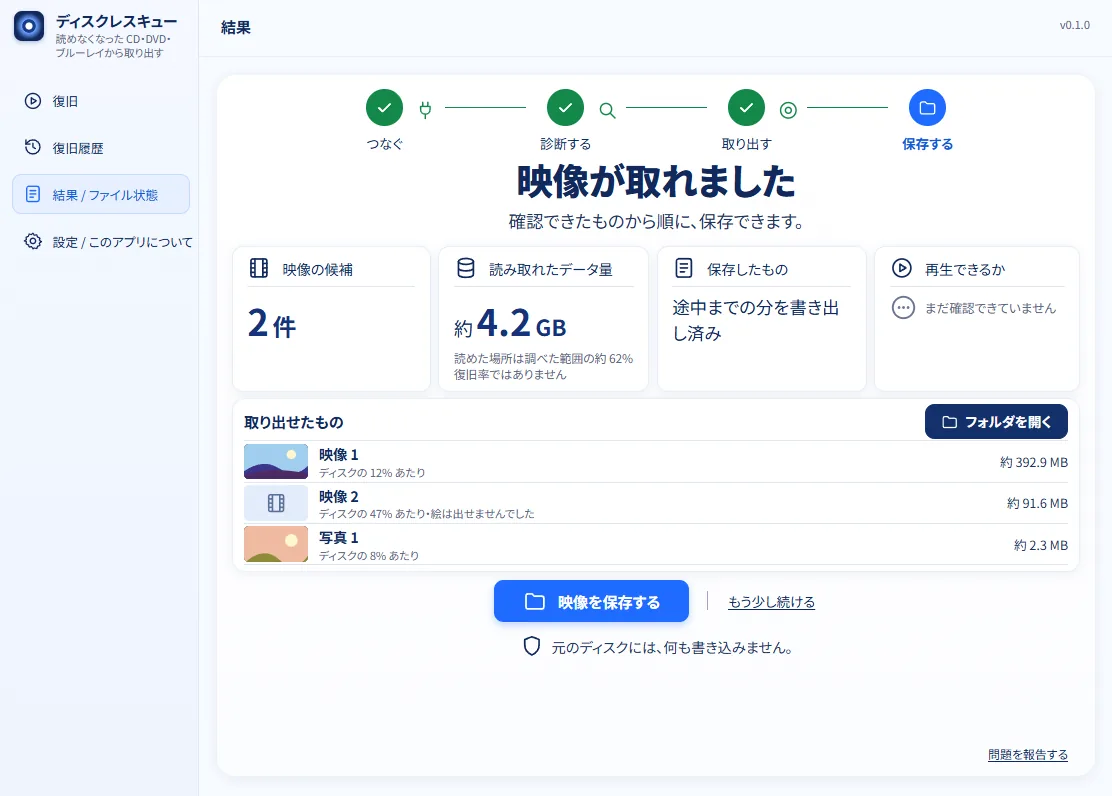
Task: Open 復旧履歴 in the sidebar
Action: click(x=101, y=148)
